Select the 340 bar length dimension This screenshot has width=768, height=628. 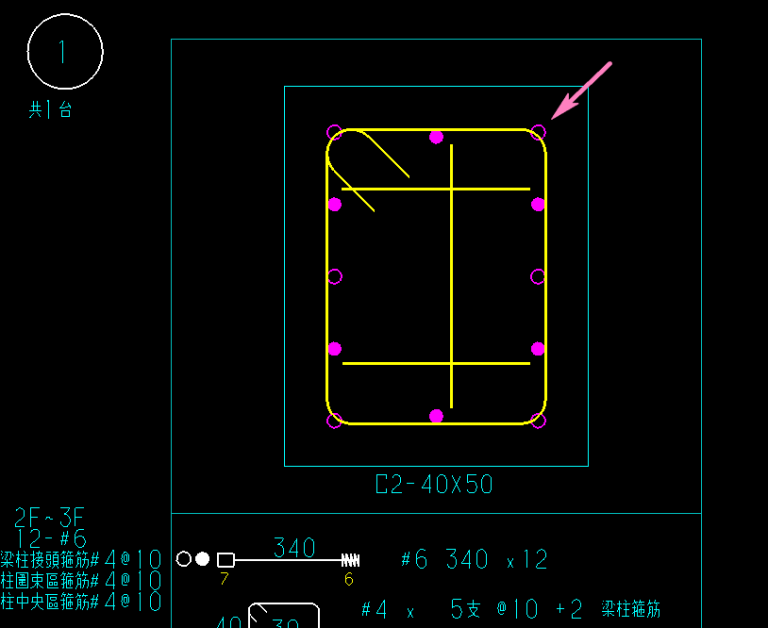coord(294,548)
